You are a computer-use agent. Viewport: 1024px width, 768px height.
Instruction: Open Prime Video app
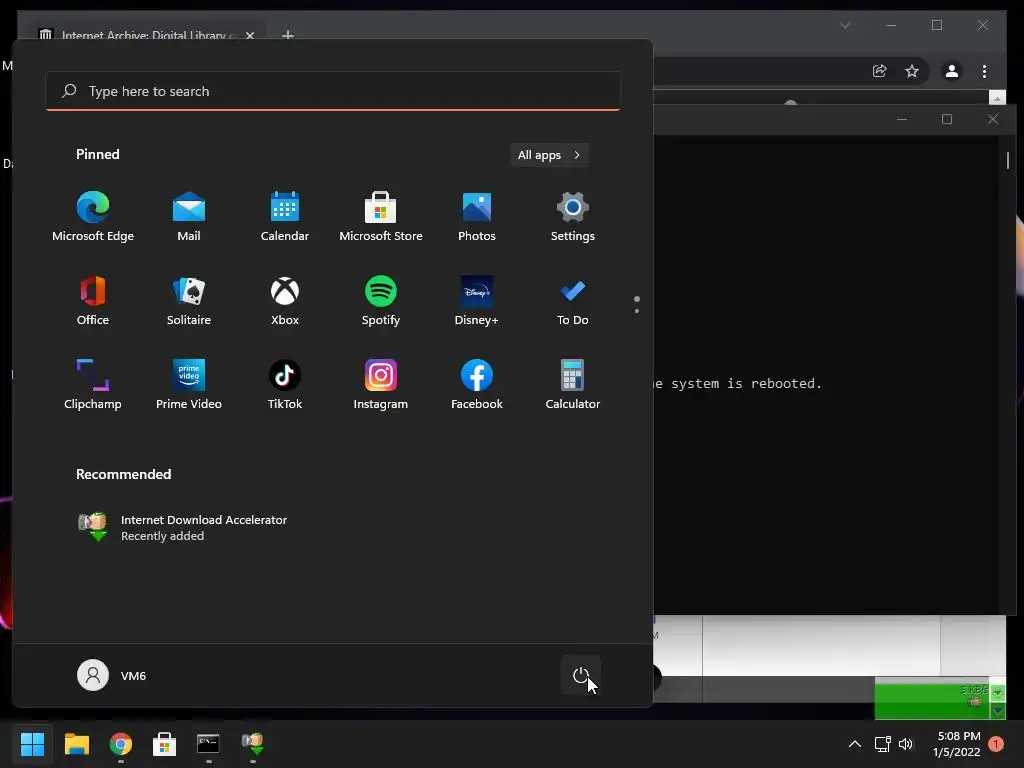pyautogui.click(x=189, y=385)
